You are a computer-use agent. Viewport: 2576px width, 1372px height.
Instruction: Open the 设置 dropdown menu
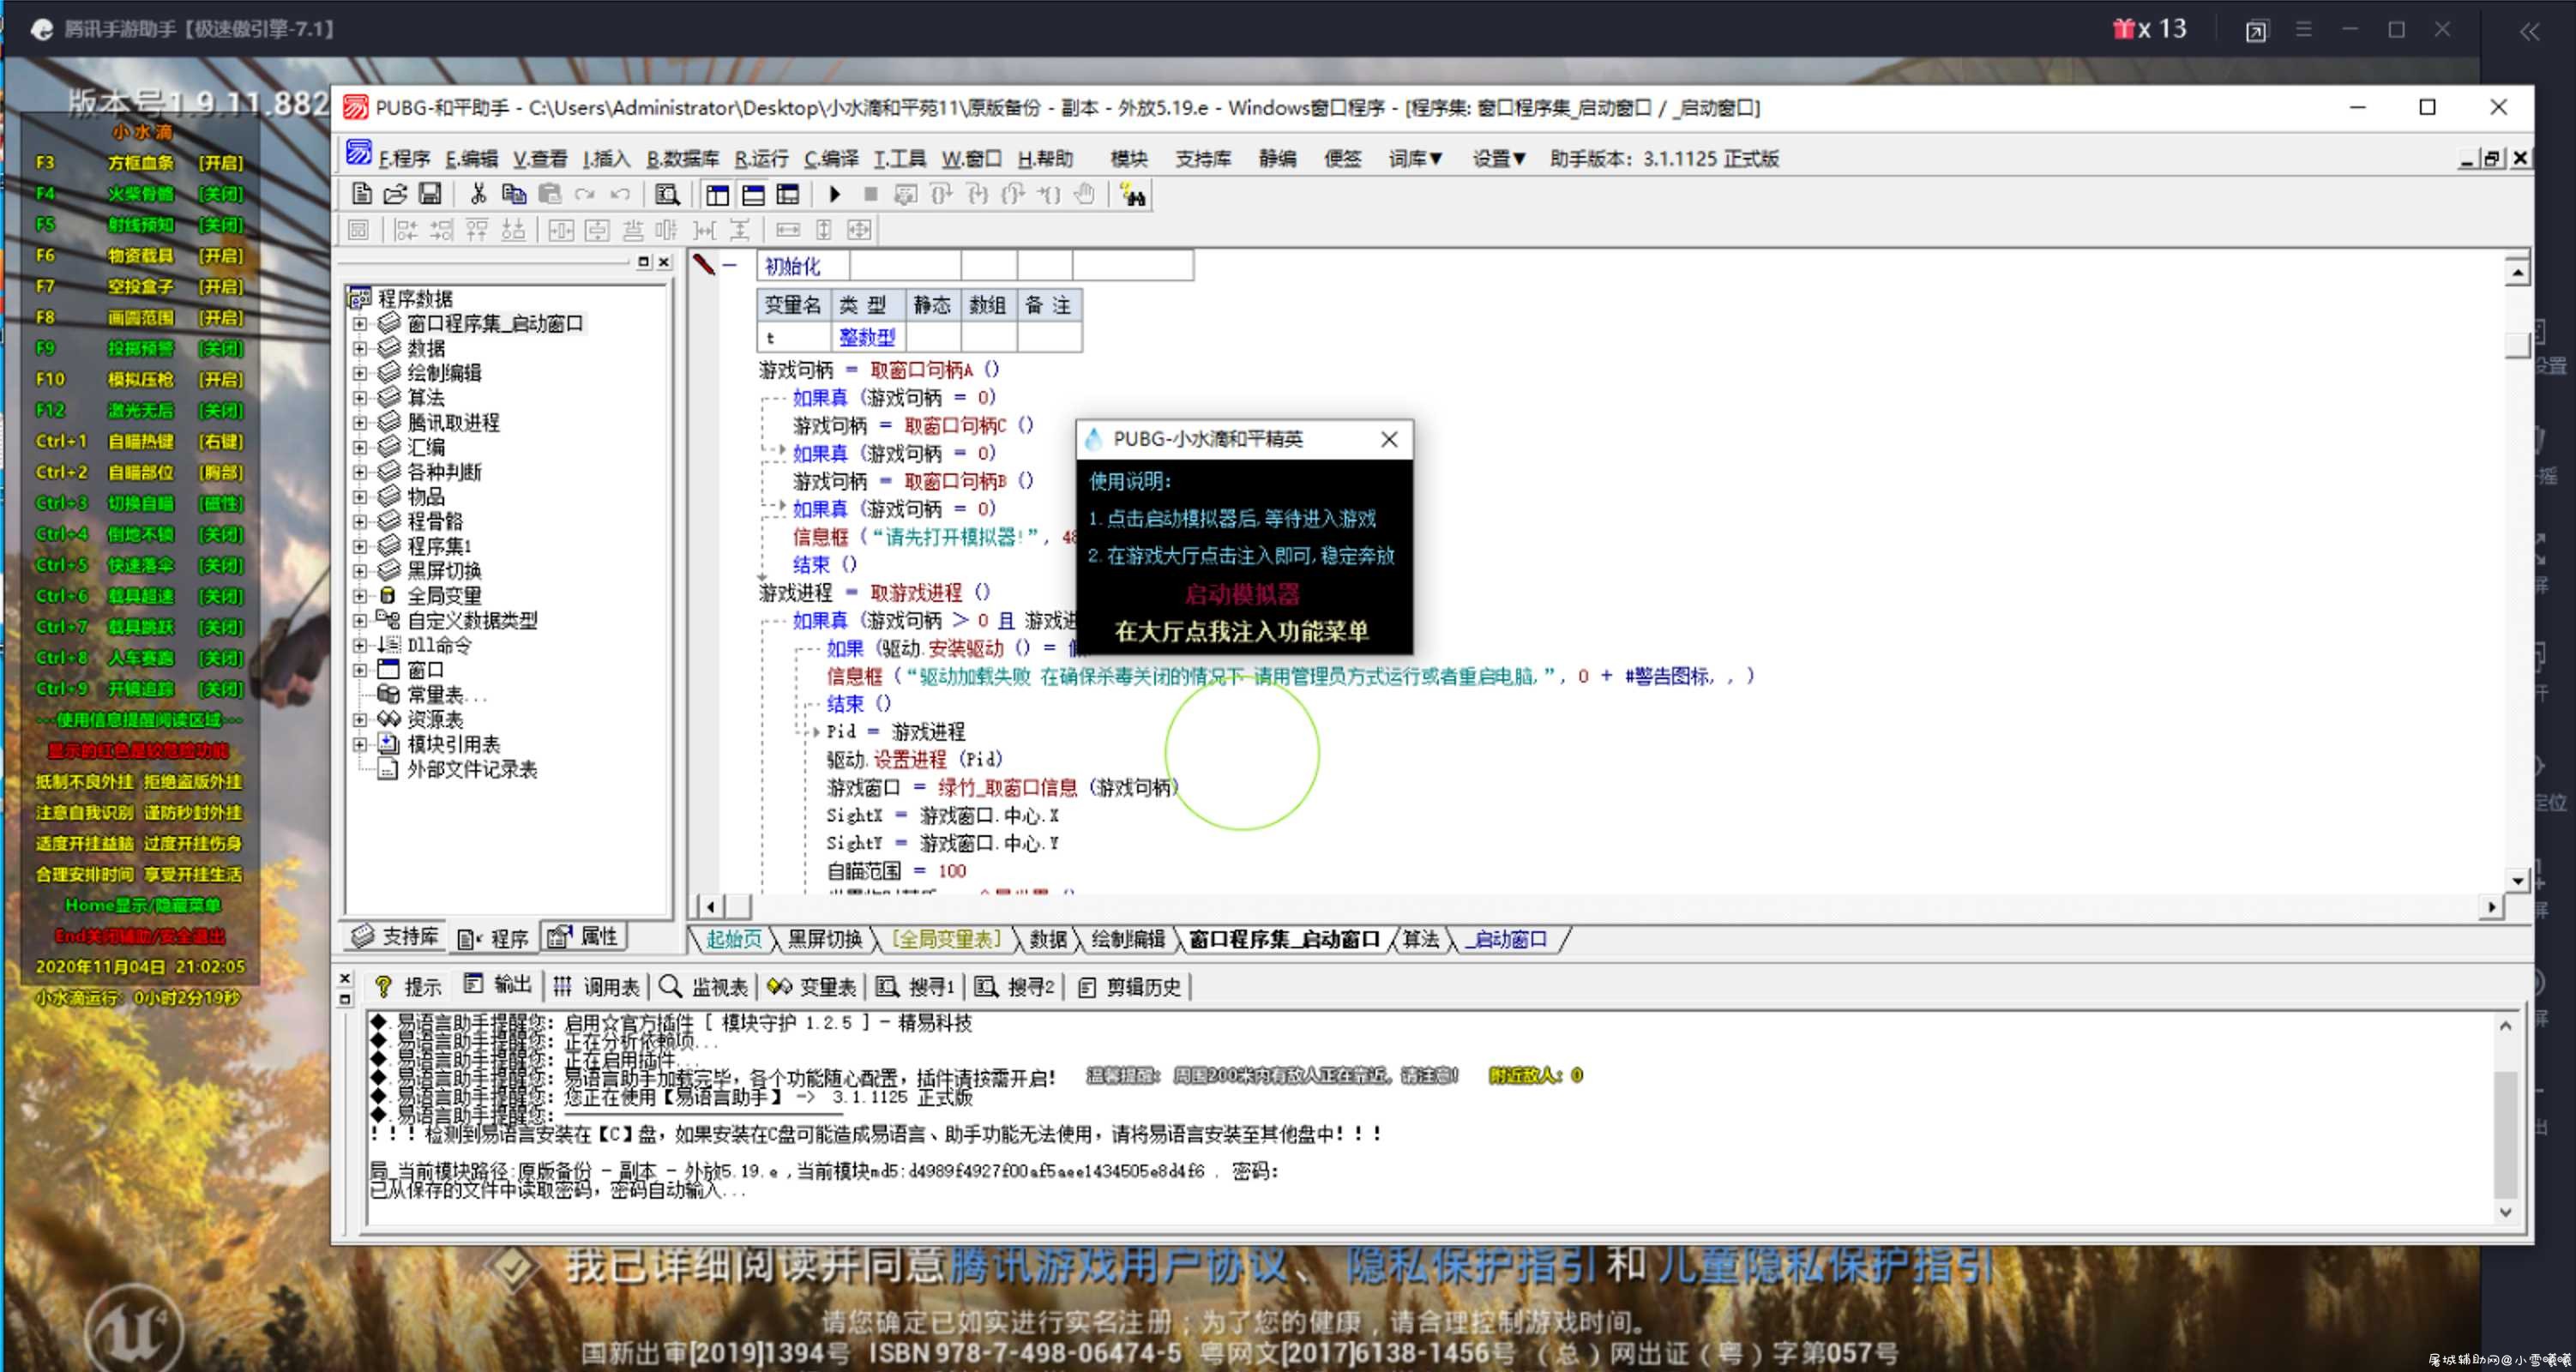(x=1499, y=159)
